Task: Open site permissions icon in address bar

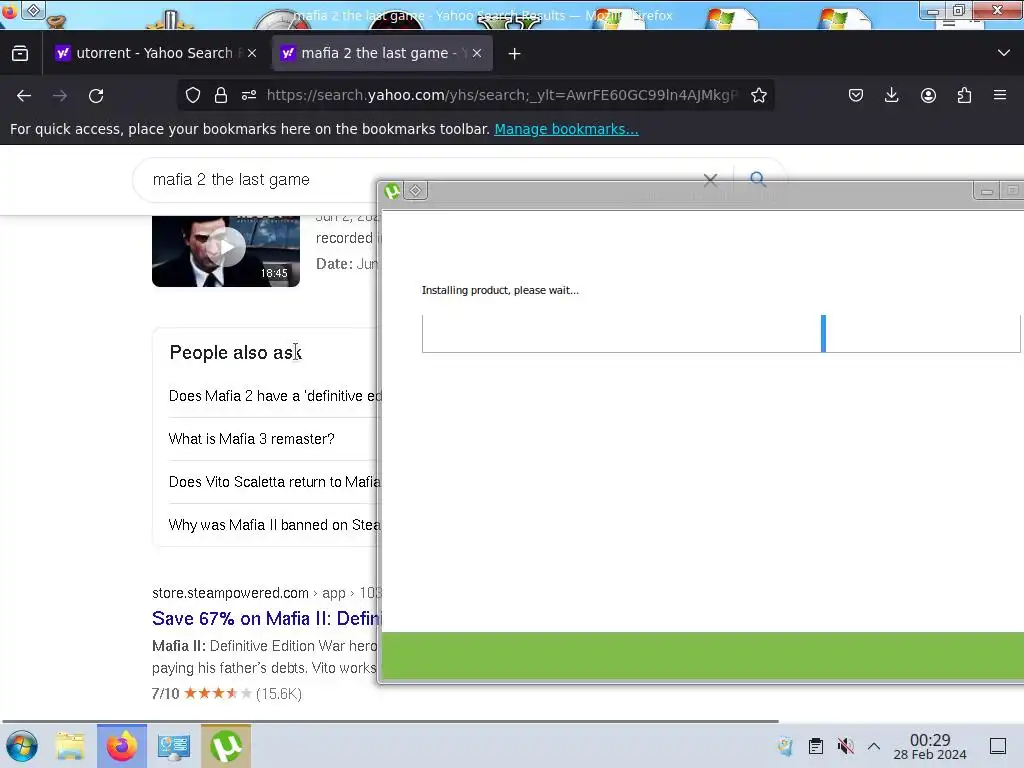Action: [x=249, y=95]
